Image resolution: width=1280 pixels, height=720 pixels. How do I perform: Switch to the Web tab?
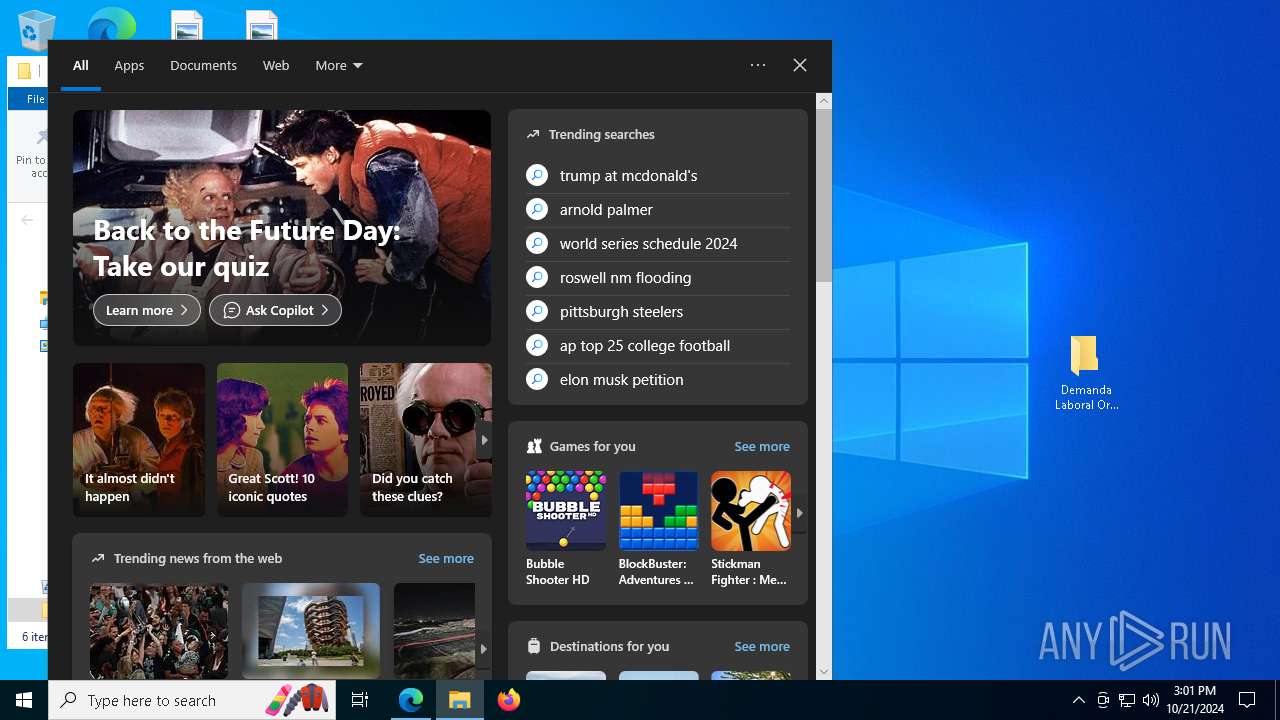tap(276, 65)
